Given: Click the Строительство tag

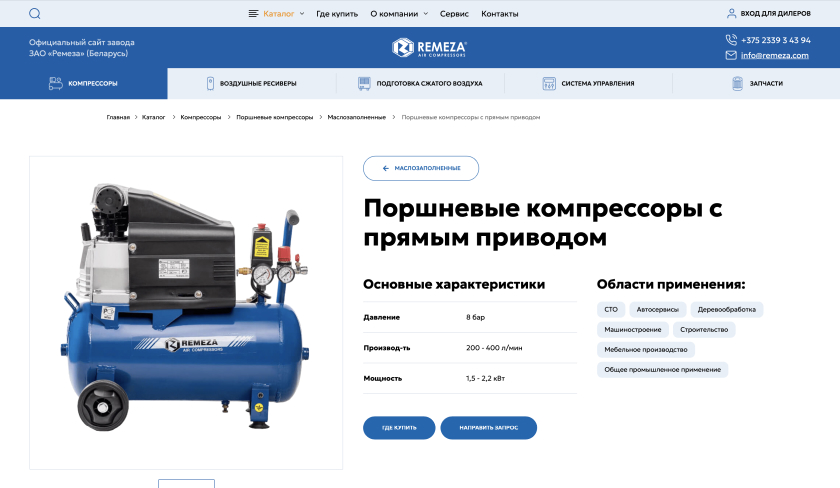Looking at the screenshot, I should pyautogui.click(x=704, y=329).
